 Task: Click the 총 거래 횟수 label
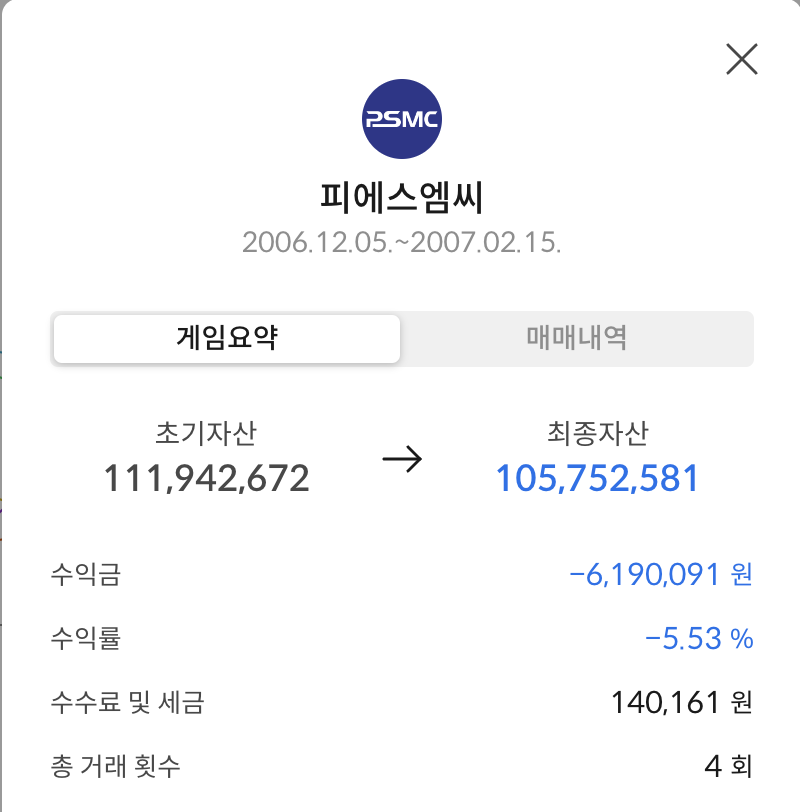coord(115,766)
